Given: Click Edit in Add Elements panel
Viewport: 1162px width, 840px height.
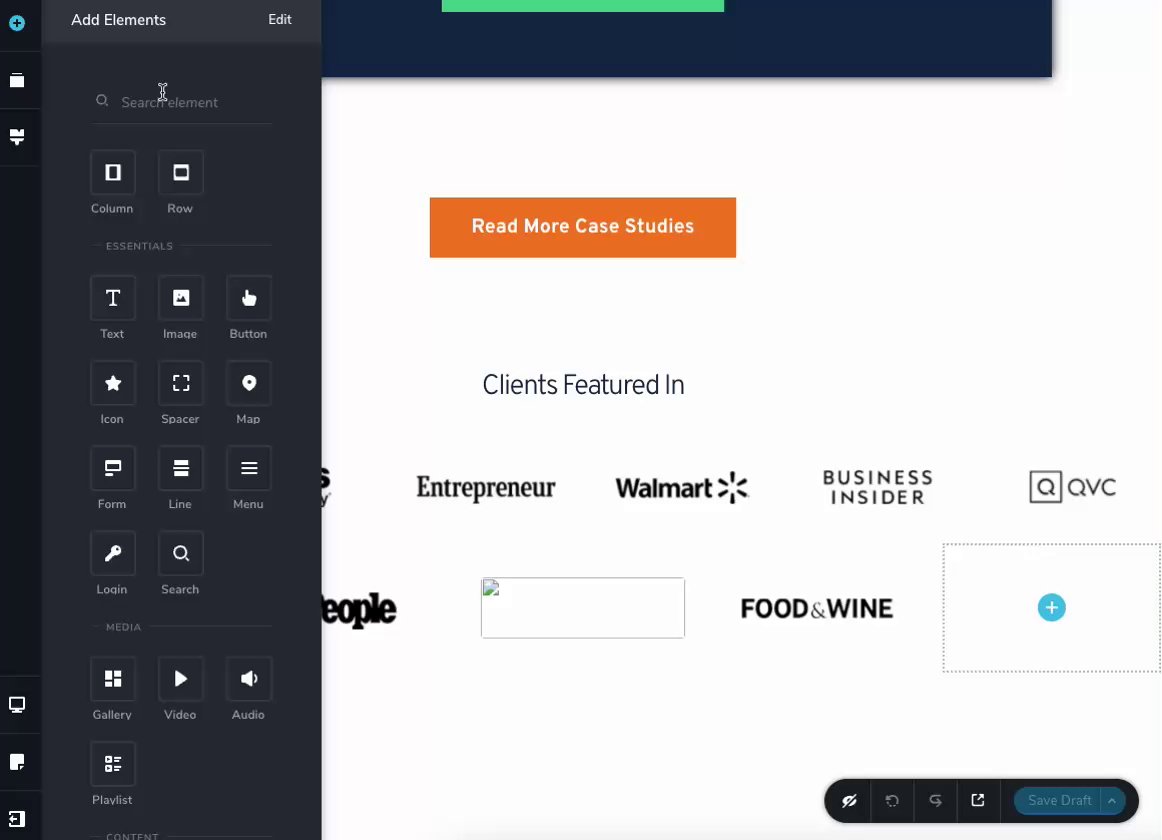Looking at the screenshot, I should (x=279, y=20).
